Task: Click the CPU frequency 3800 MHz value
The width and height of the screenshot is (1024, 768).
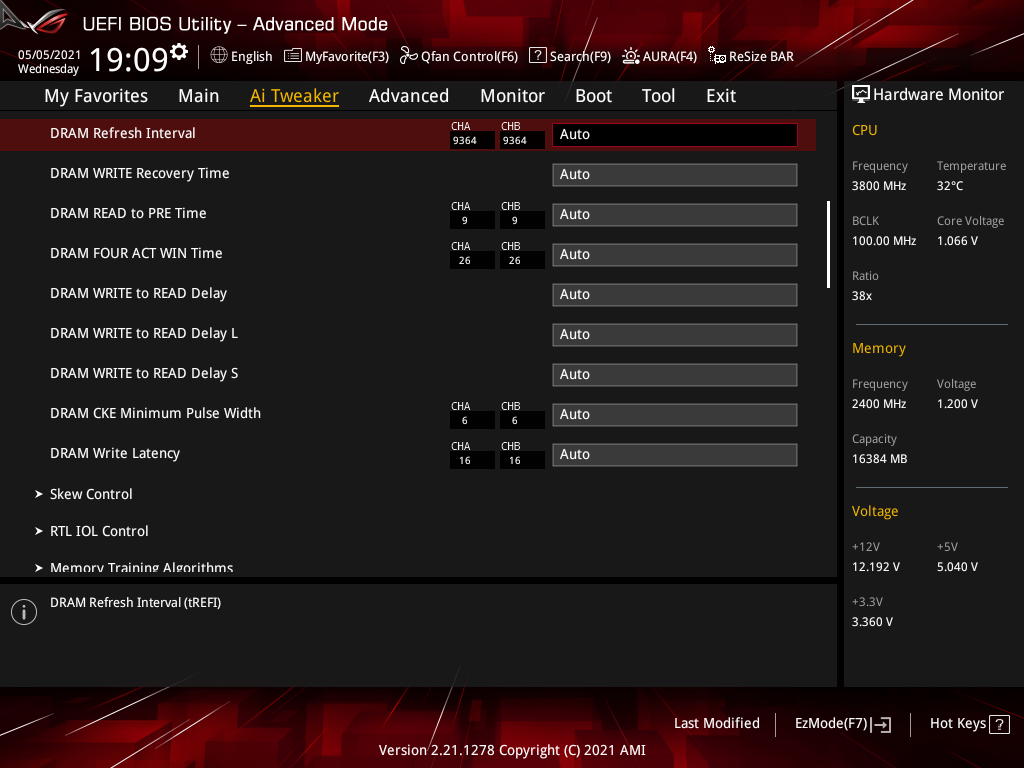Action: point(878,186)
